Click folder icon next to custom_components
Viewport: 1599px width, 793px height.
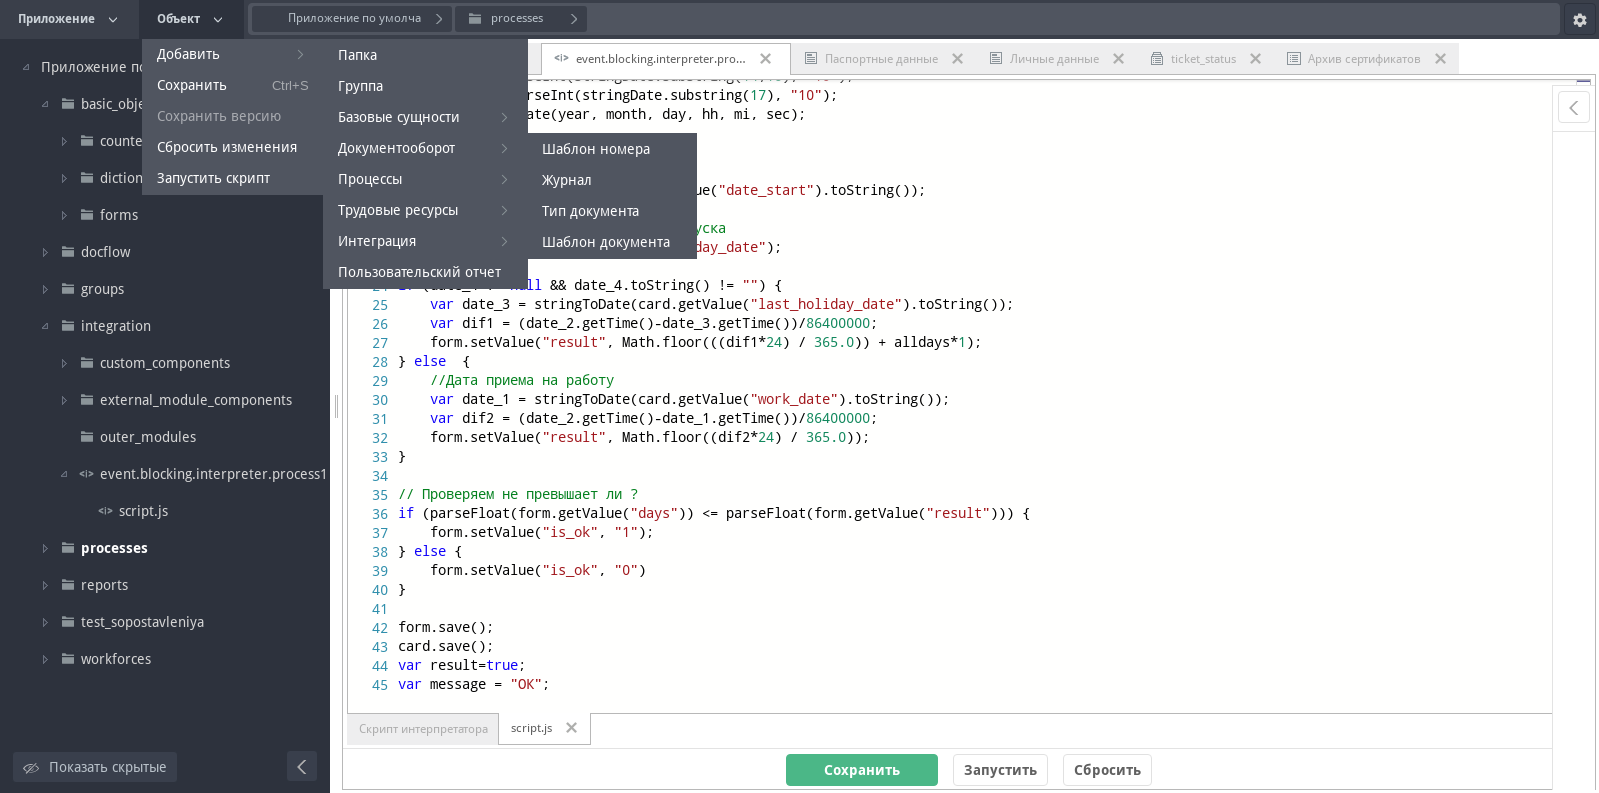87,363
